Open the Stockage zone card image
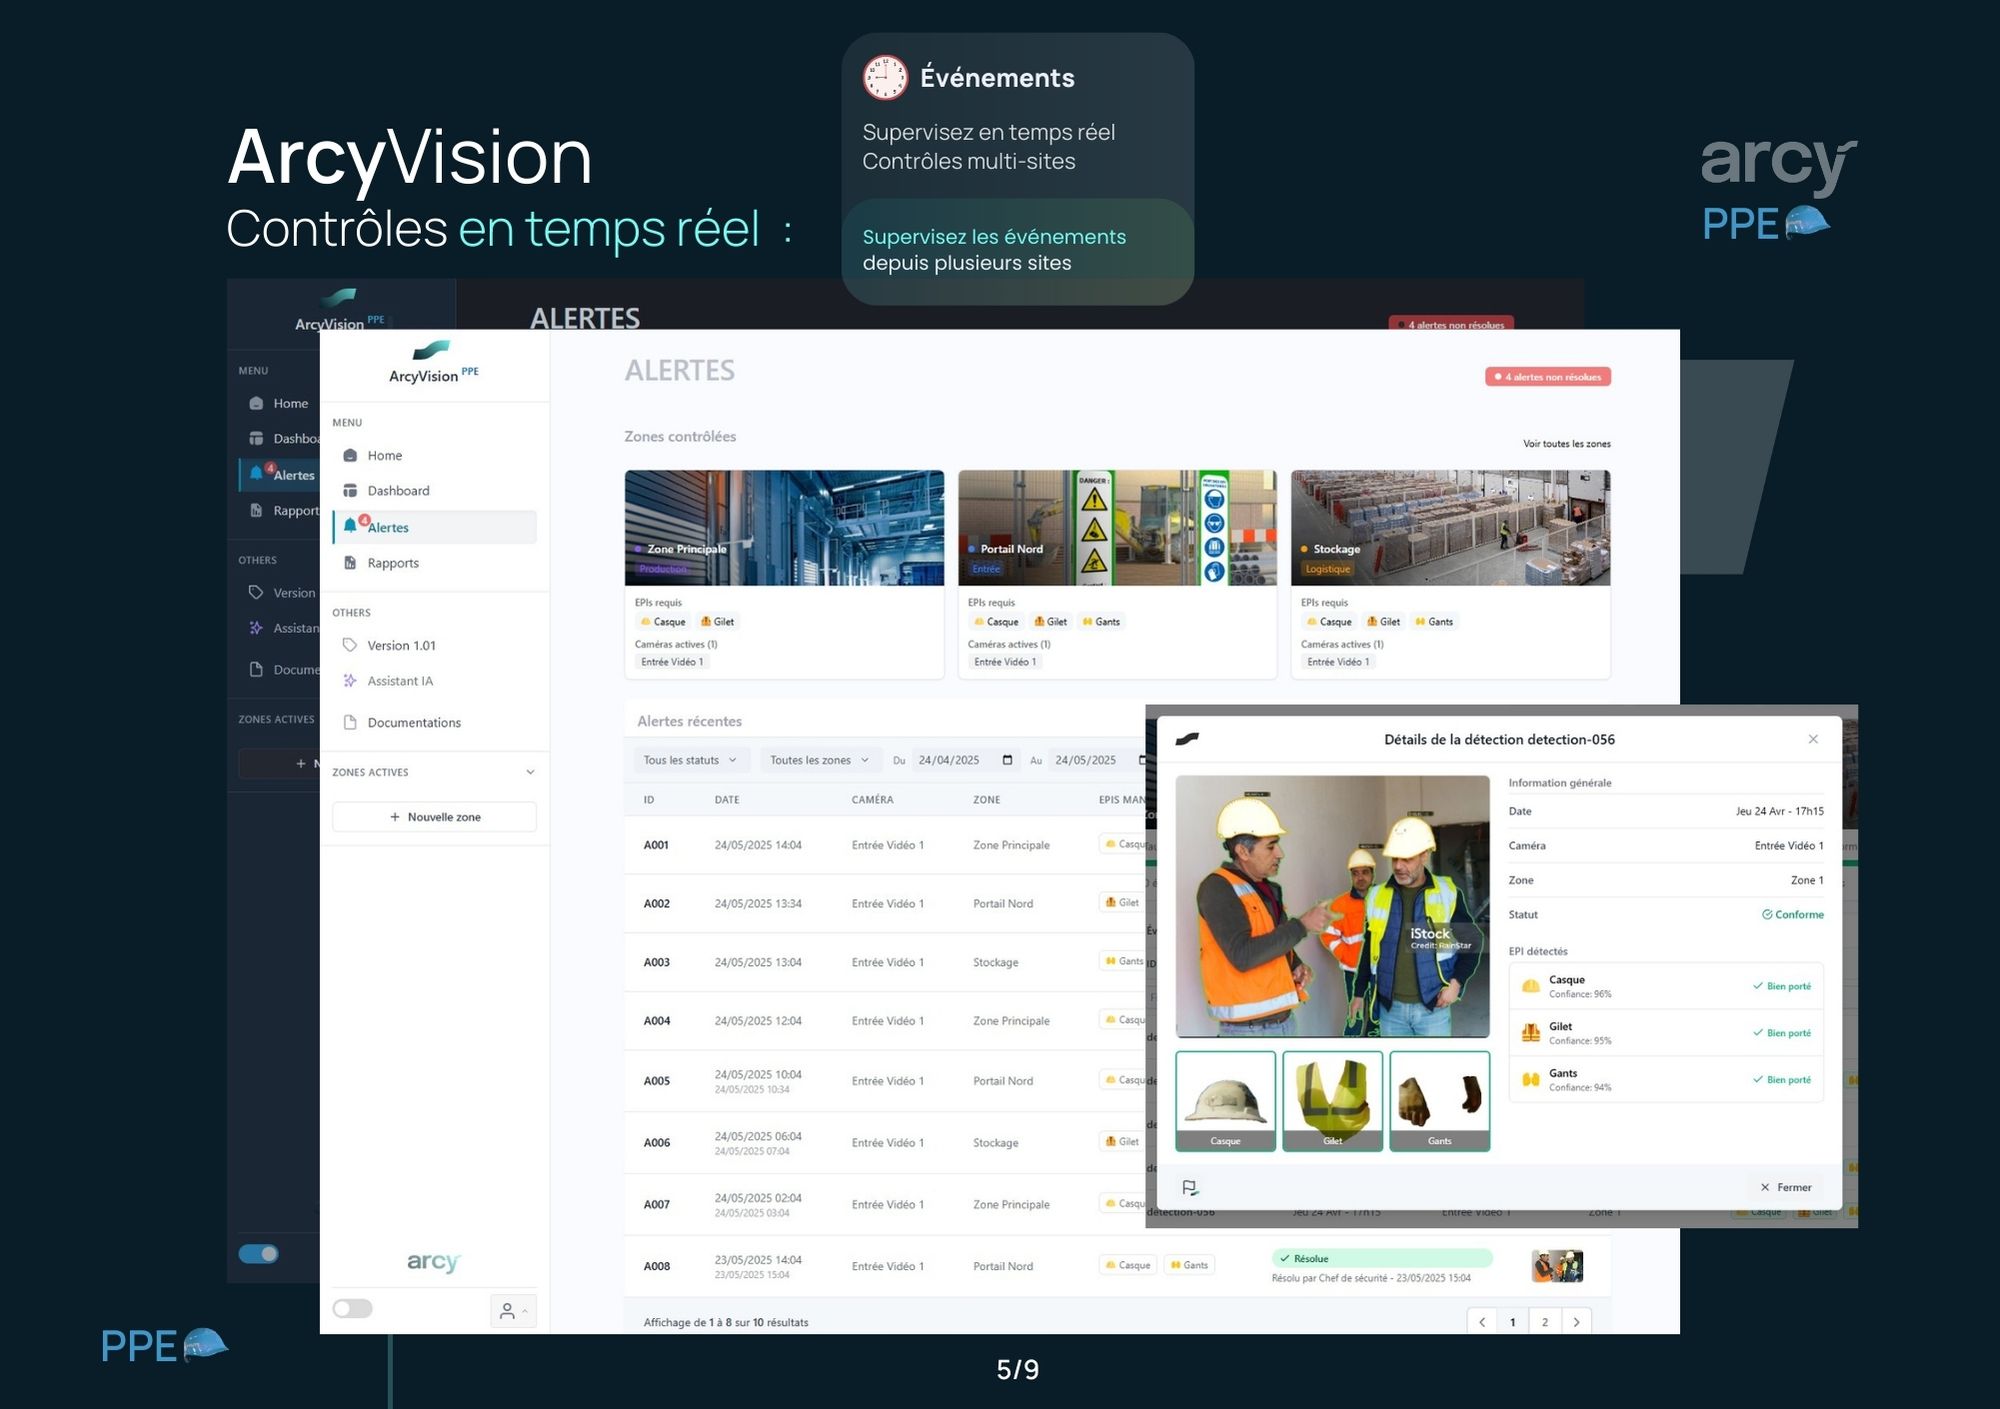Image resolution: width=2000 pixels, height=1409 pixels. coord(1450,528)
